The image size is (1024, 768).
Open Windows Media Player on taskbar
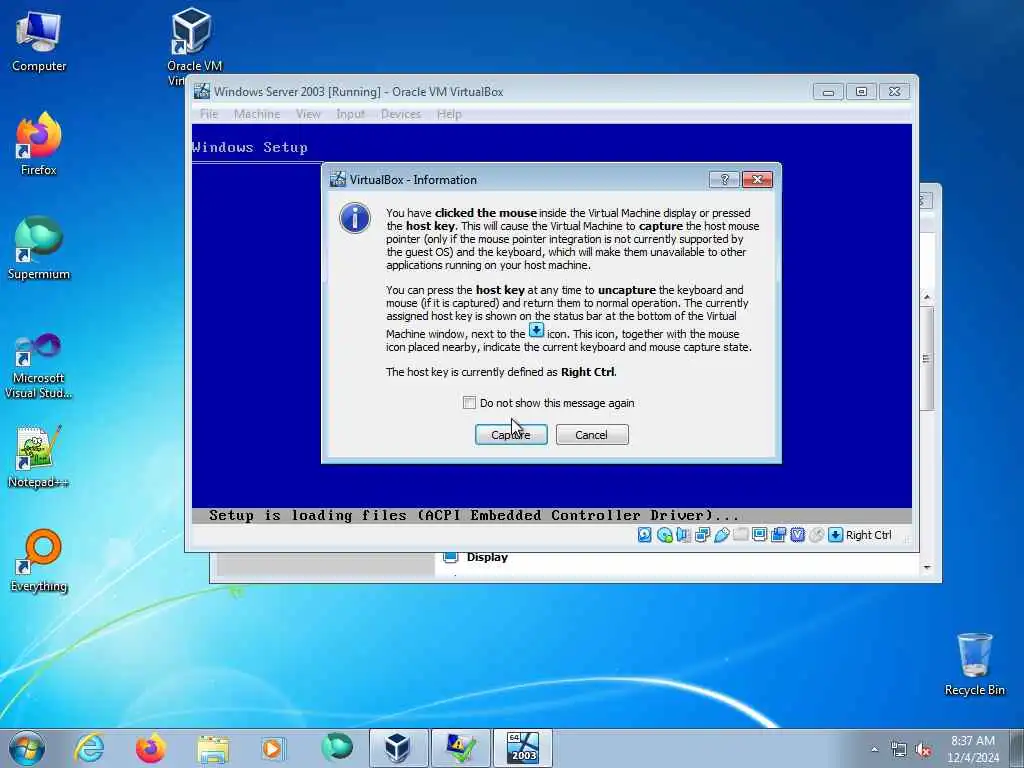click(x=272, y=748)
